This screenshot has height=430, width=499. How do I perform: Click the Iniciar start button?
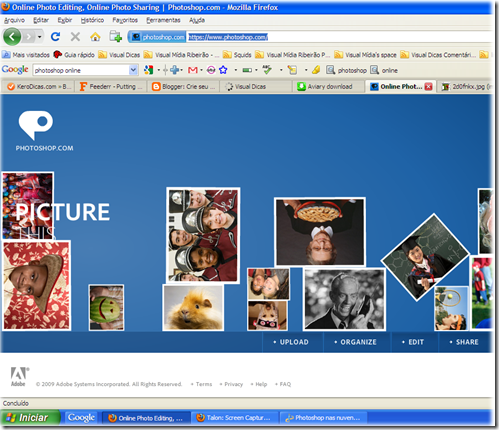(30, 418)
